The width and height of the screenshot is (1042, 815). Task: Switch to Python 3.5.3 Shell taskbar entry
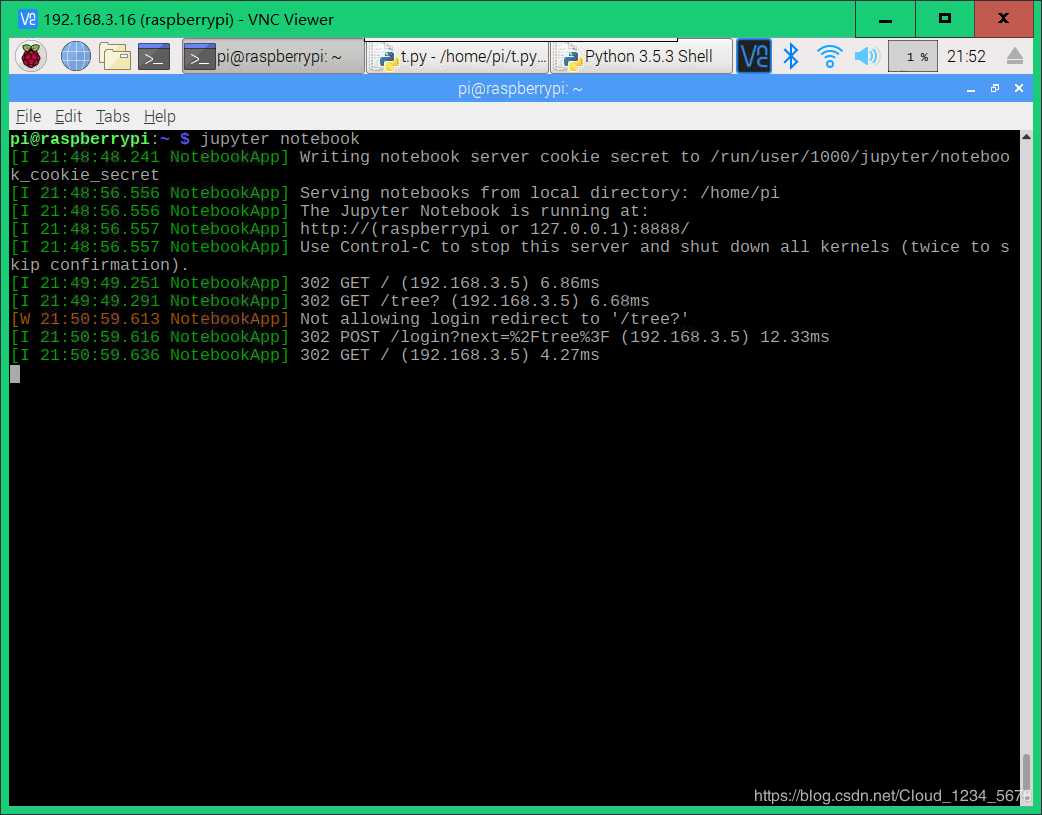pos(641,57)
